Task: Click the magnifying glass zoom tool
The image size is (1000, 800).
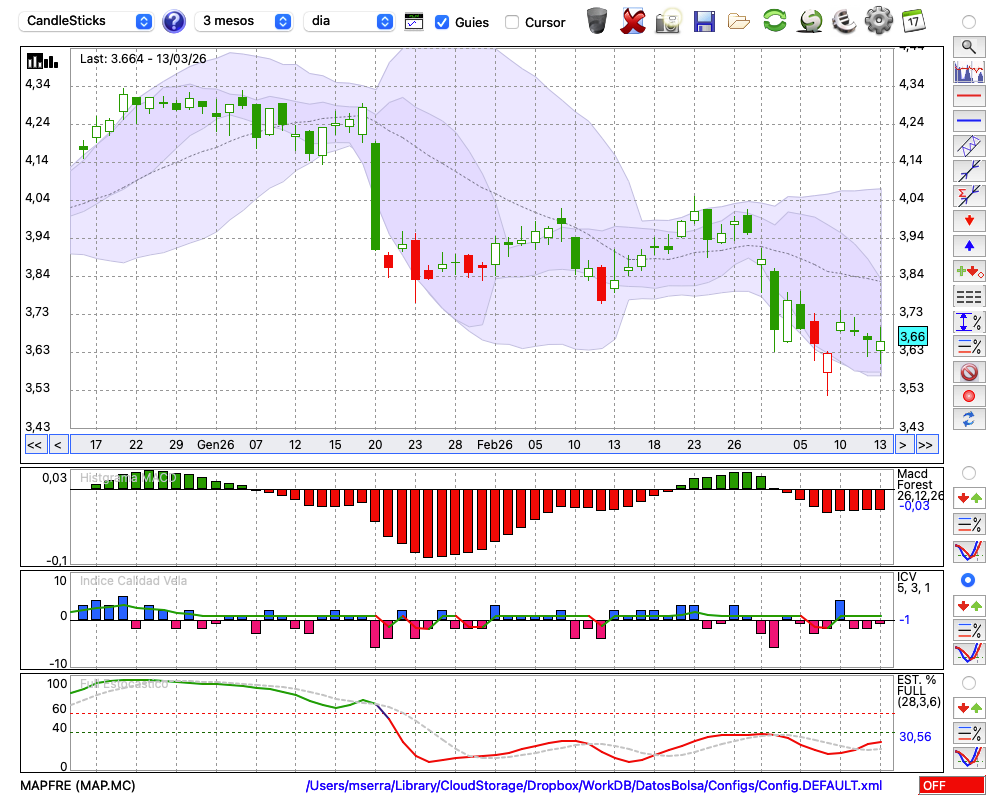Action: (968, 46)
